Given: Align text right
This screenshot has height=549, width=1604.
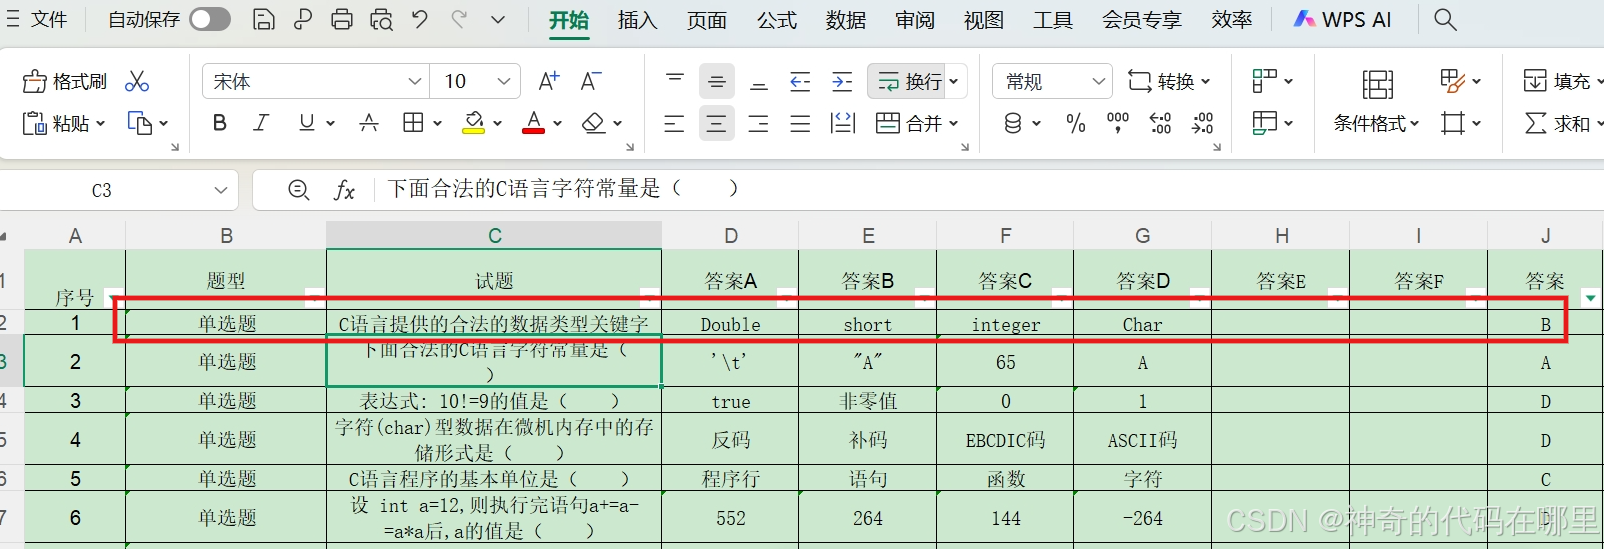Looking at the screenshot, I should point(759,123).
